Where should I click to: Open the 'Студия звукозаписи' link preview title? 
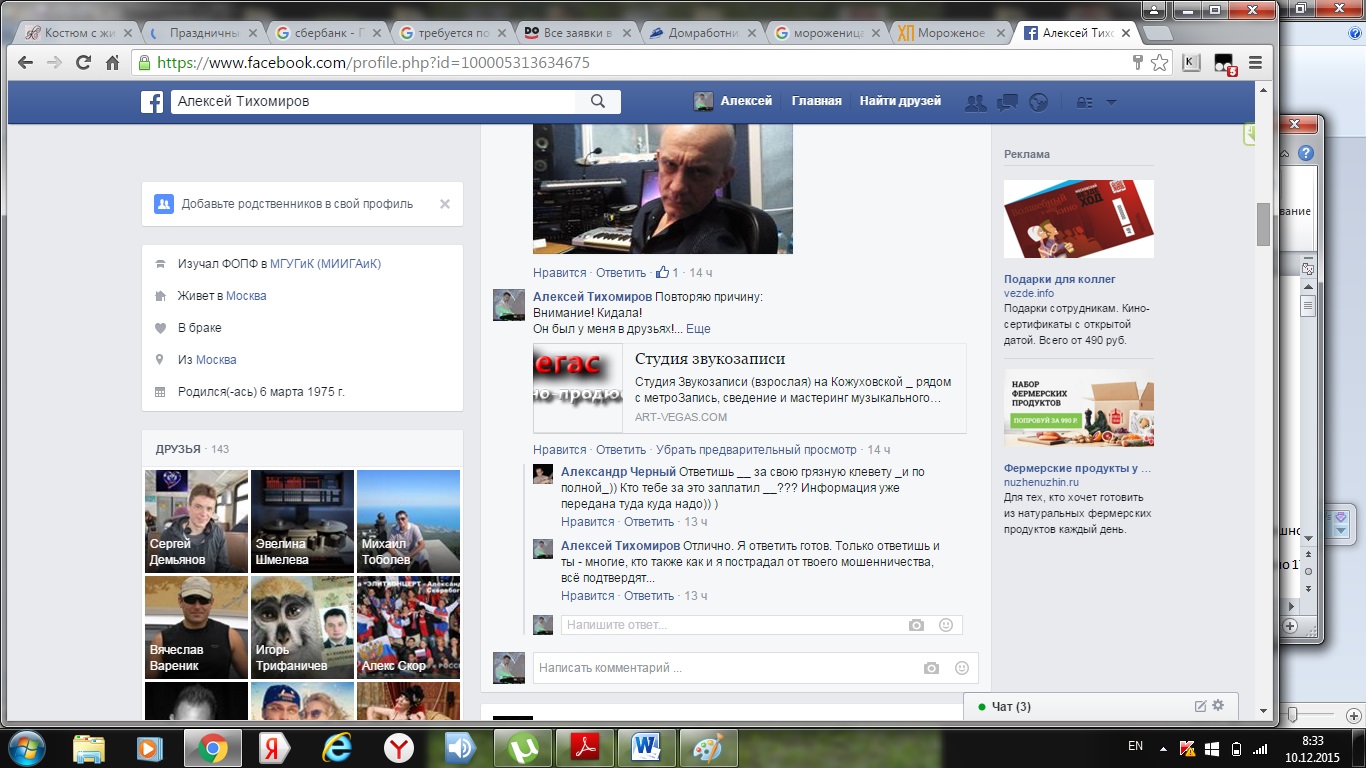pyautogui.click(x=710, y=359)
